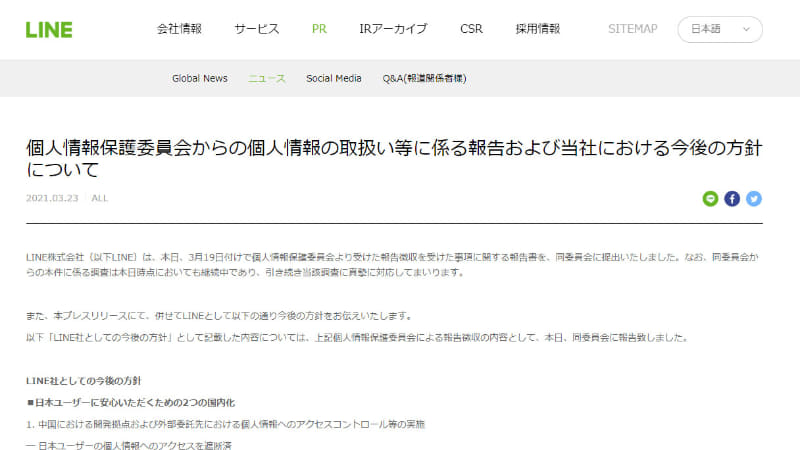Viewport: 800px width, 450px height.
Task: Open Q&A(報道関係者様) tab
Action: [424, 78]
